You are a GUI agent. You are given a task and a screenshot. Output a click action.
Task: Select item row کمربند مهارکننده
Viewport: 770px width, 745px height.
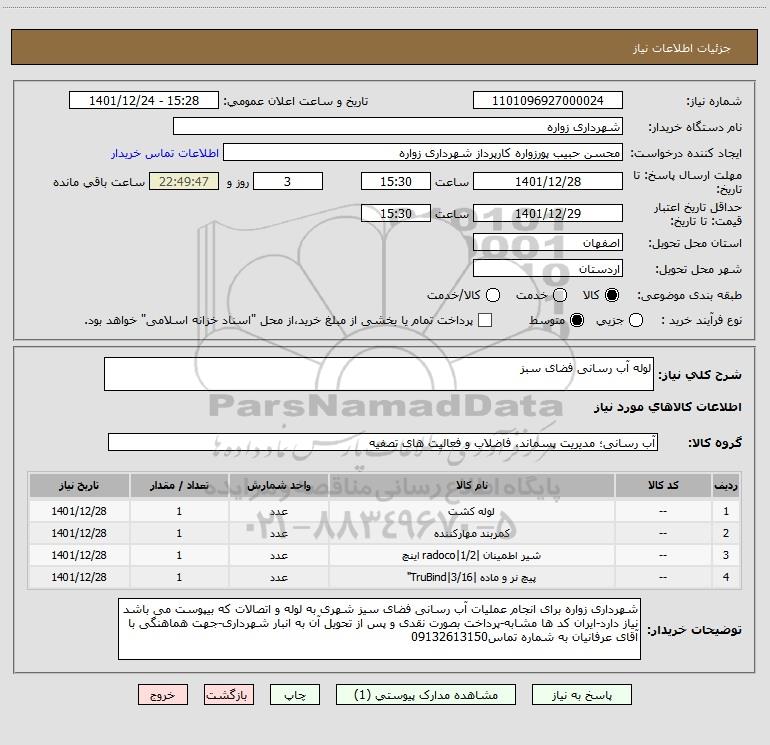coord(385,533)
